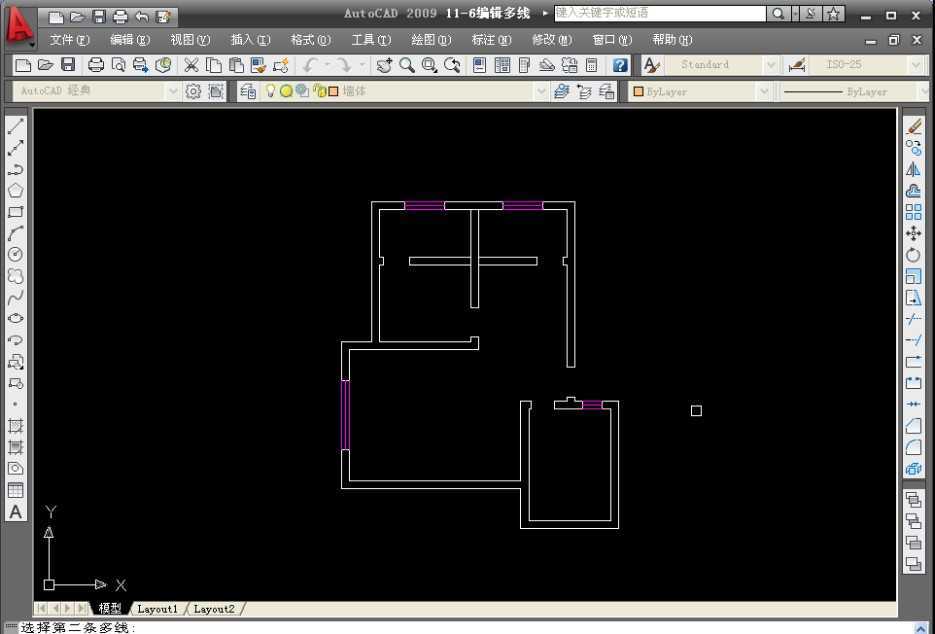Click the AutoCAD application logo button
Viewport: 935px width, 634px height.
[19, 27]
